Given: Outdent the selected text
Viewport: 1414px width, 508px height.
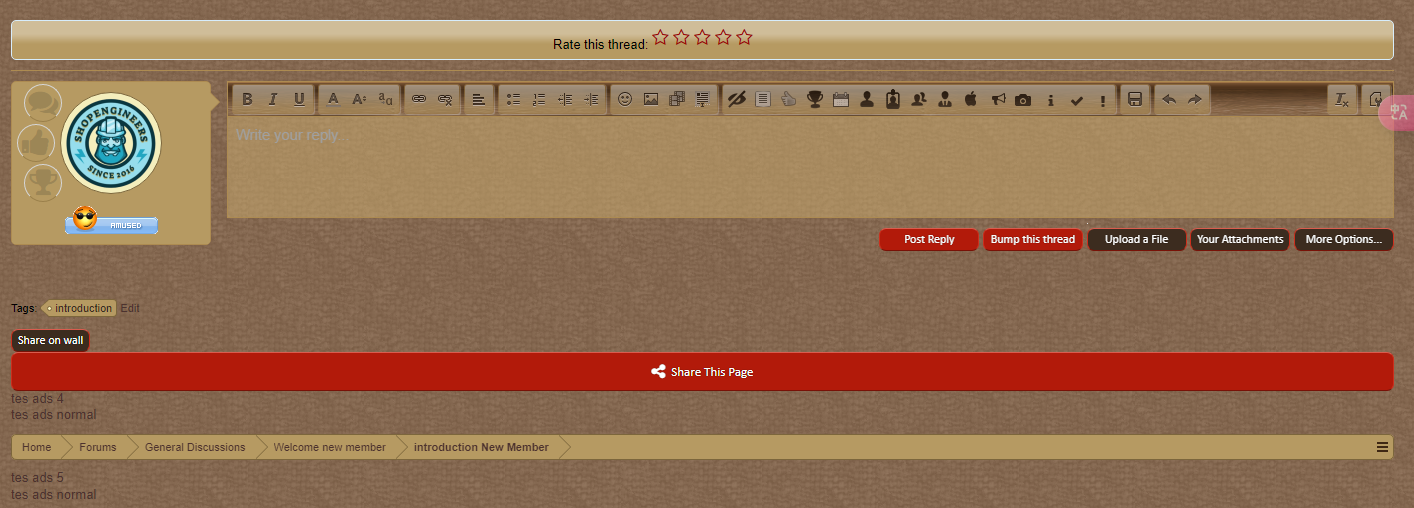Looking at the screenshot, I should (x=565, y=99).
